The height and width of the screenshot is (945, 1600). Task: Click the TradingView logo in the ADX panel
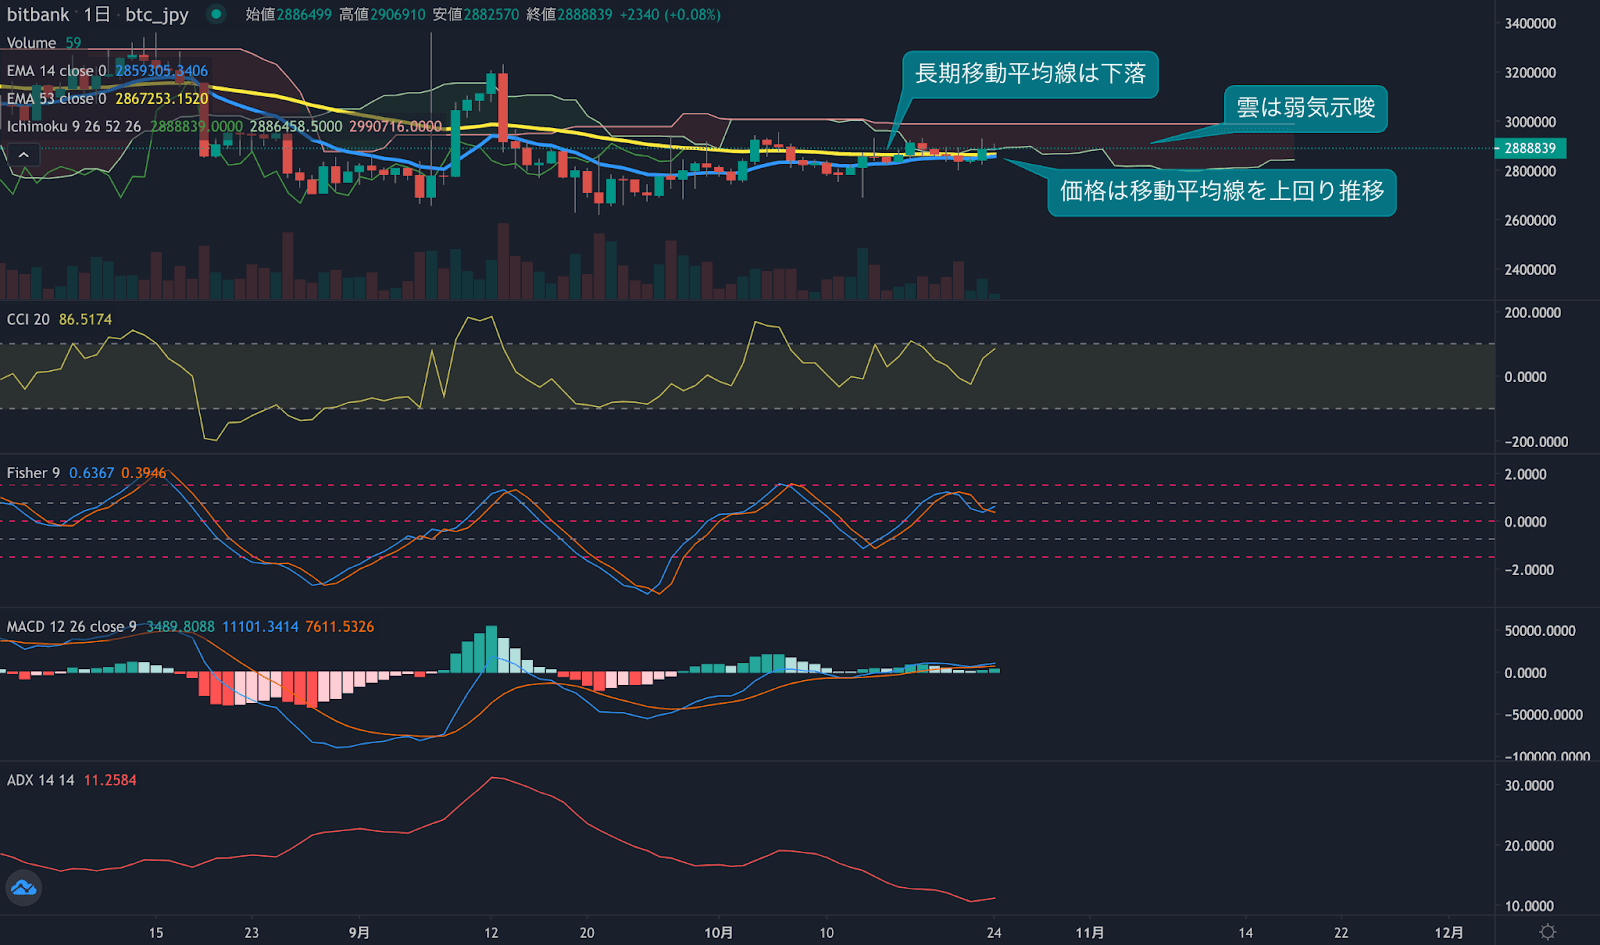(22, 888)
